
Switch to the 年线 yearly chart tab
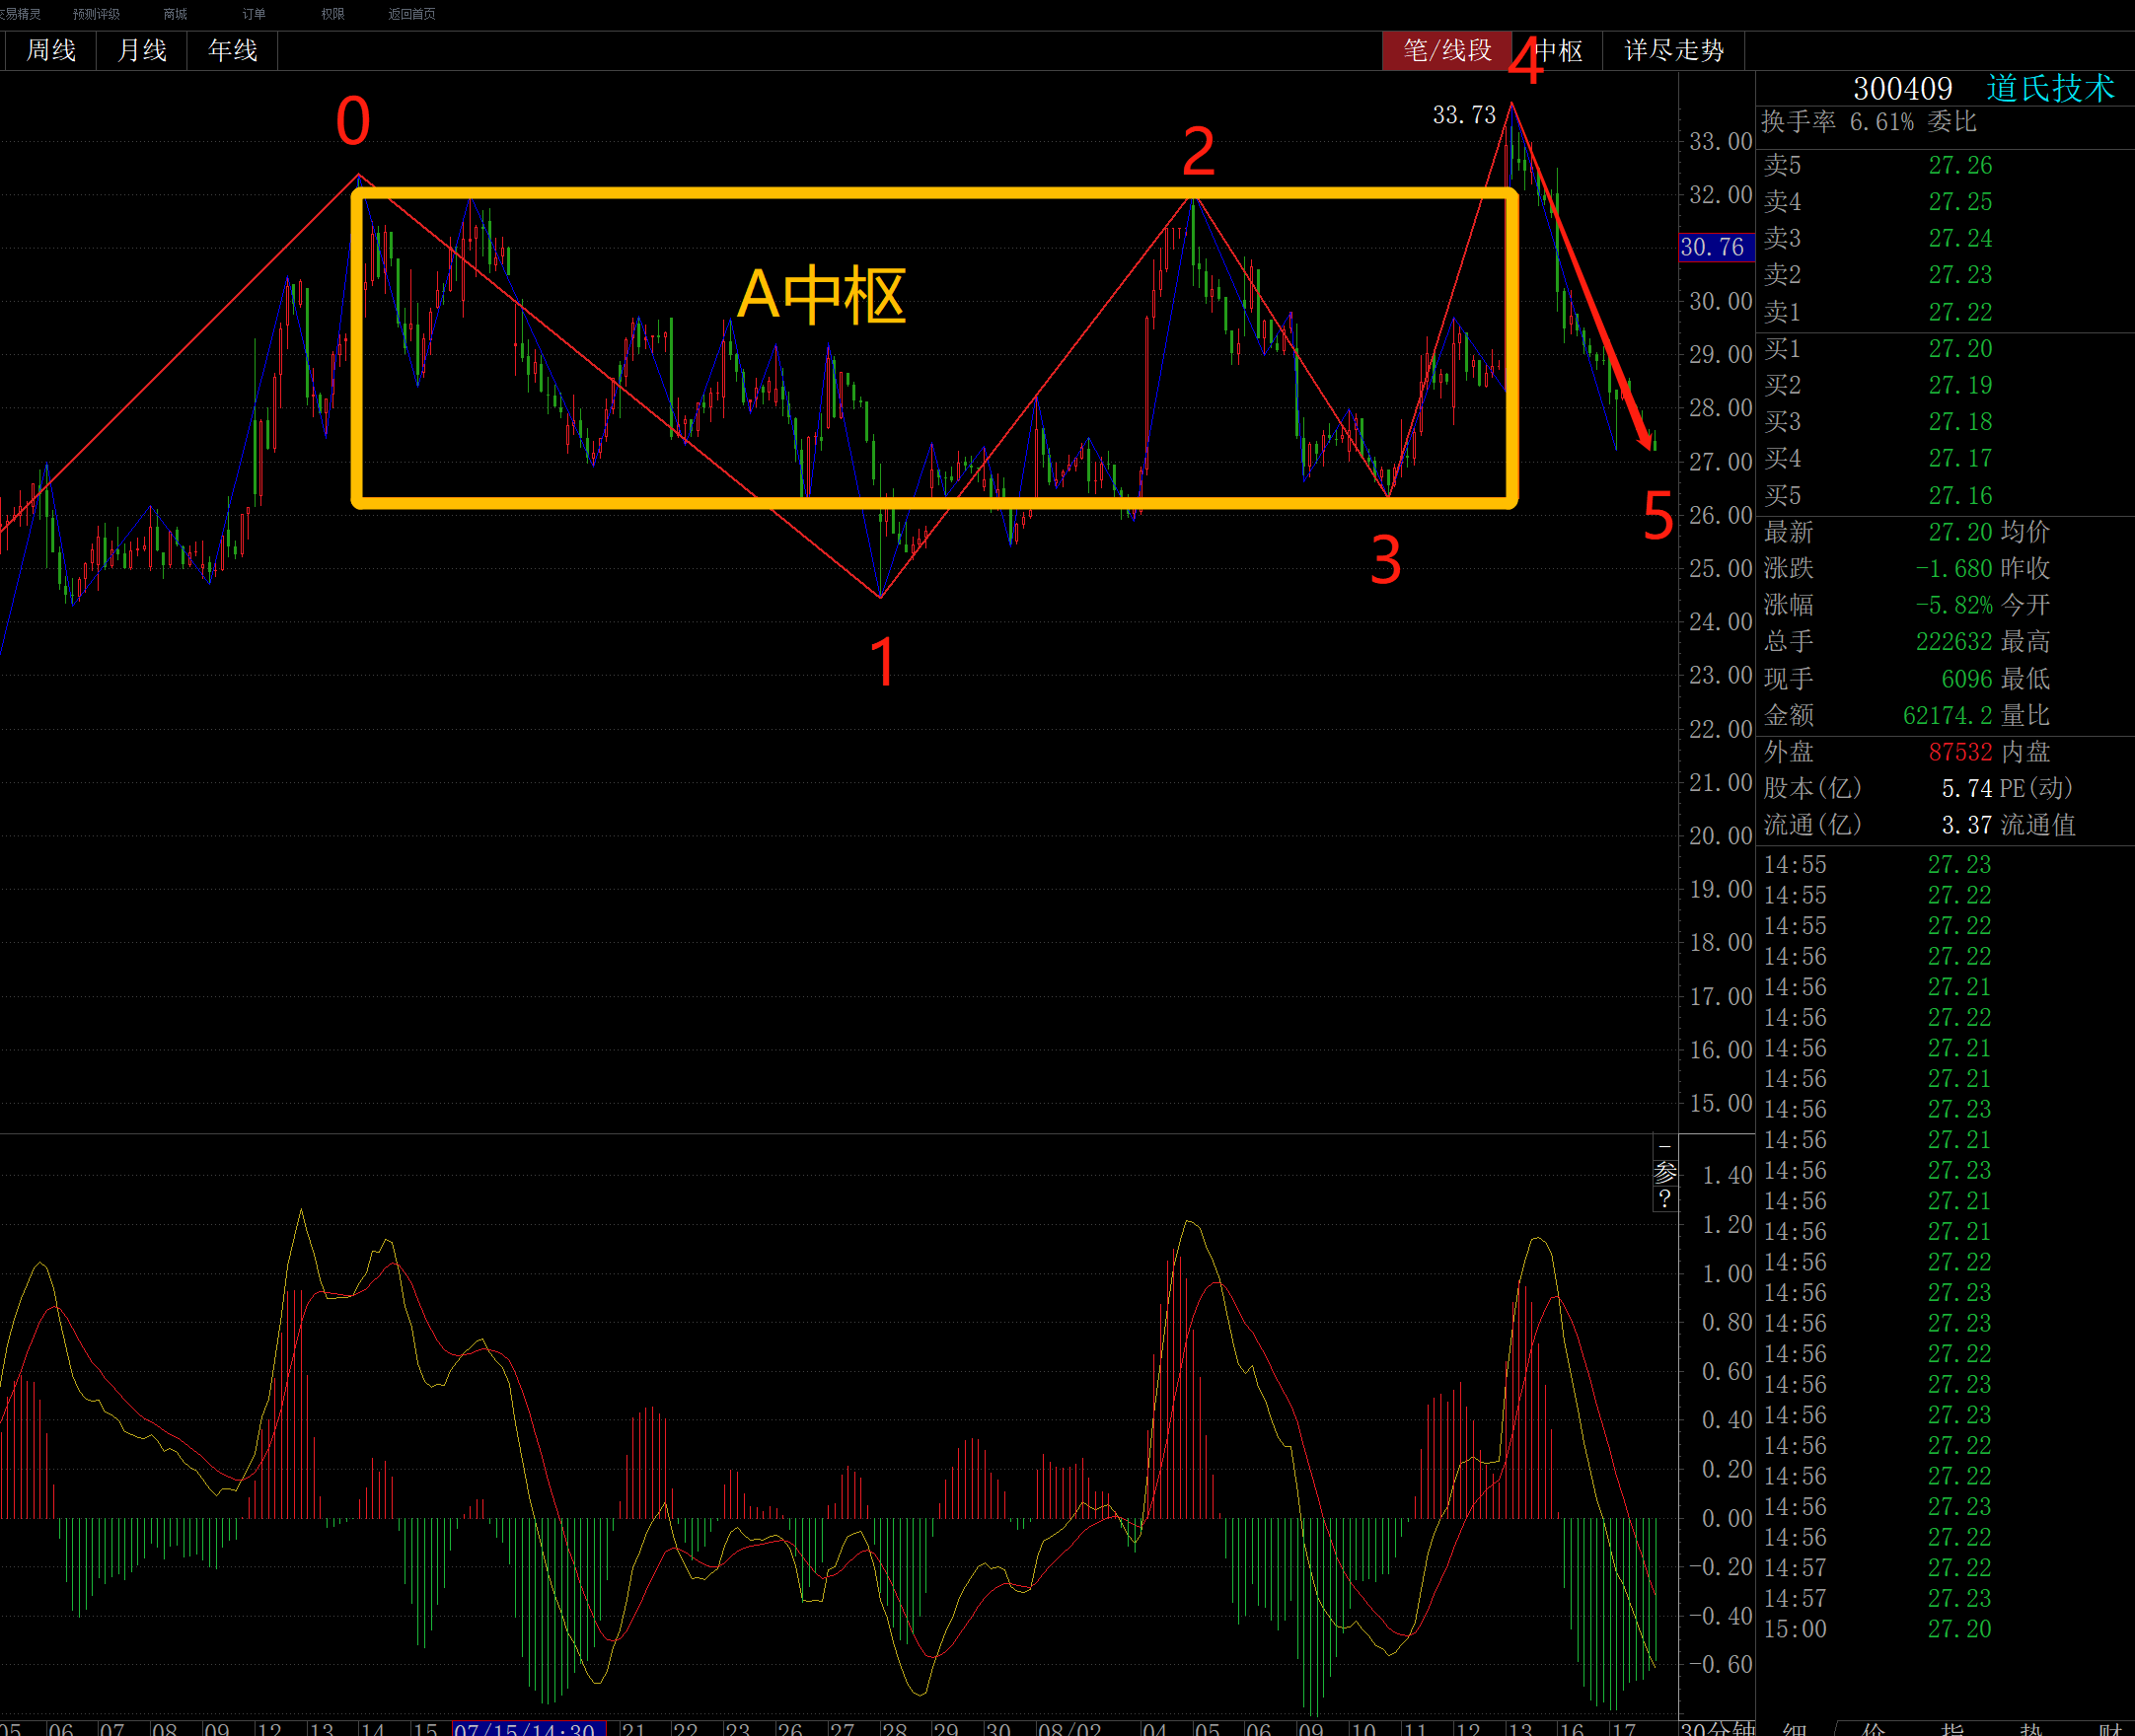(233, 50)
